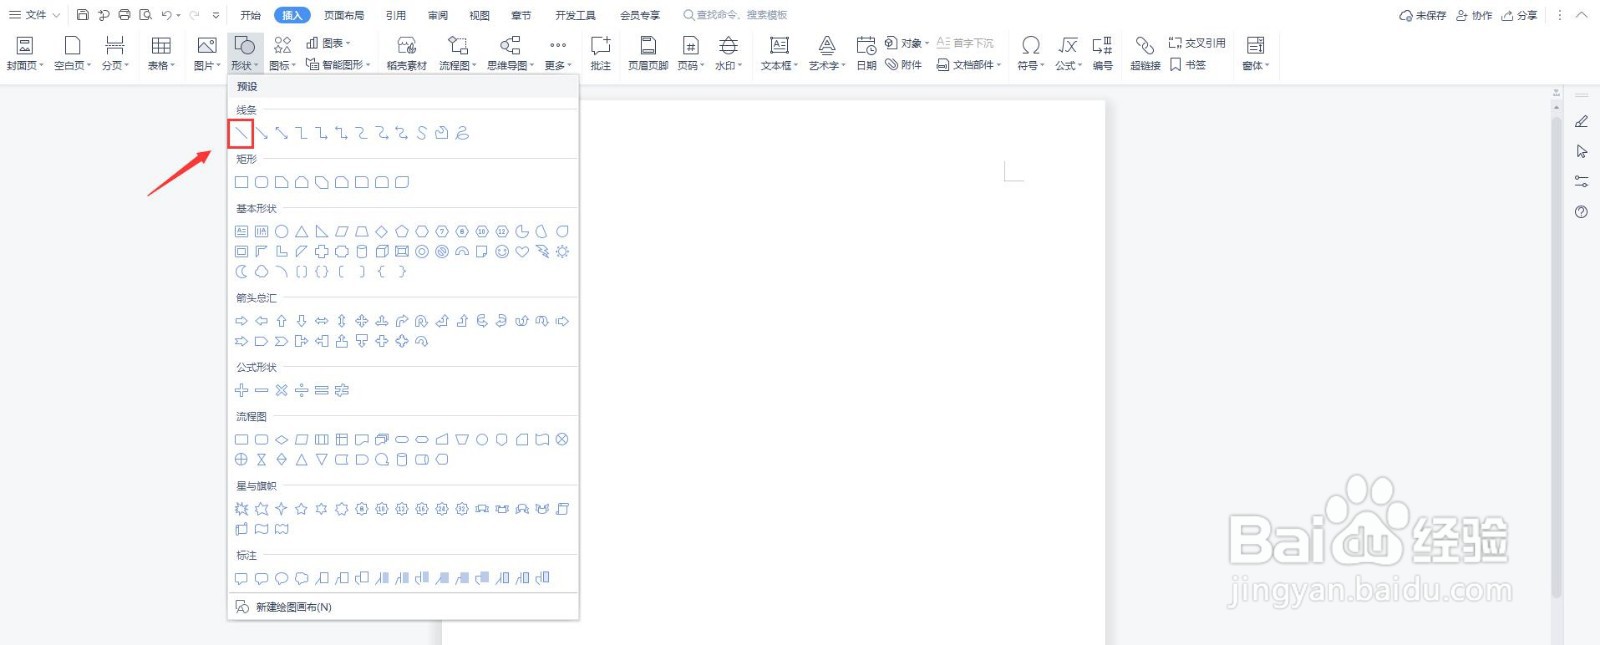
Task: Choose the heart basic shape
Action: coord(521,251)
